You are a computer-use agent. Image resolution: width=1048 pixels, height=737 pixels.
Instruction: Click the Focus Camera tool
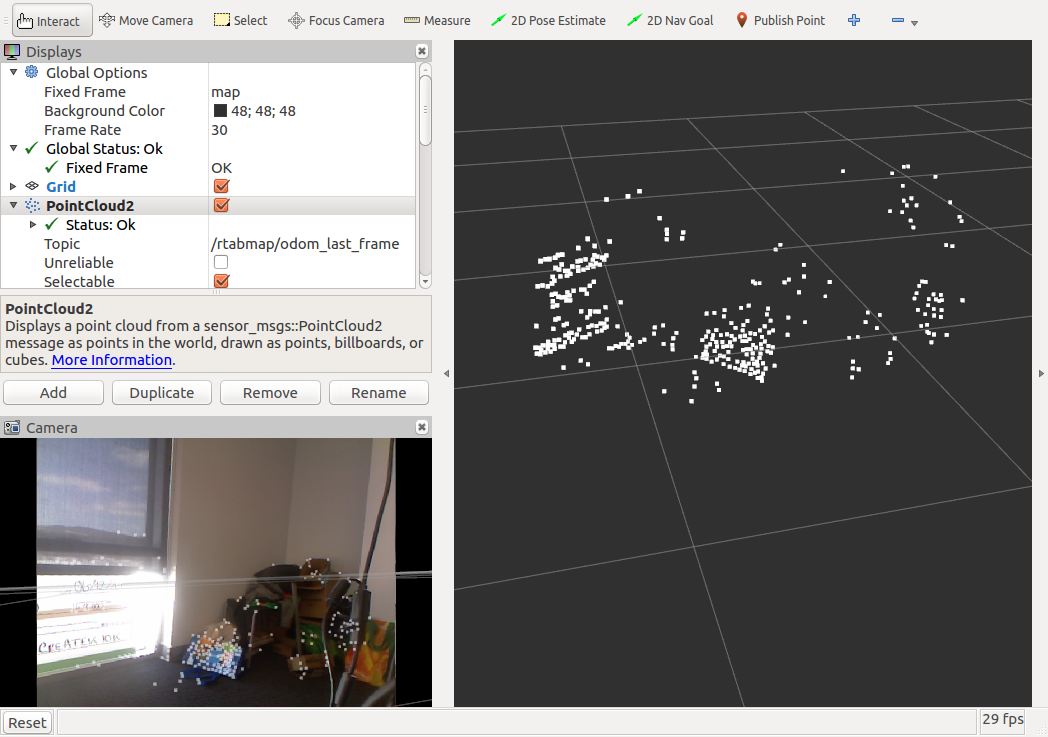[336, 20]
